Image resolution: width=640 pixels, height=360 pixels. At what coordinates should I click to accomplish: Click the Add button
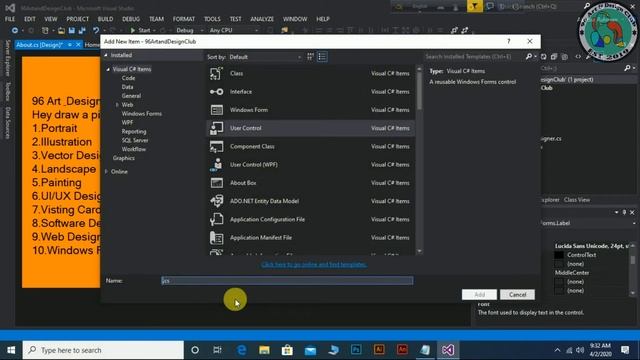(479, 294)
